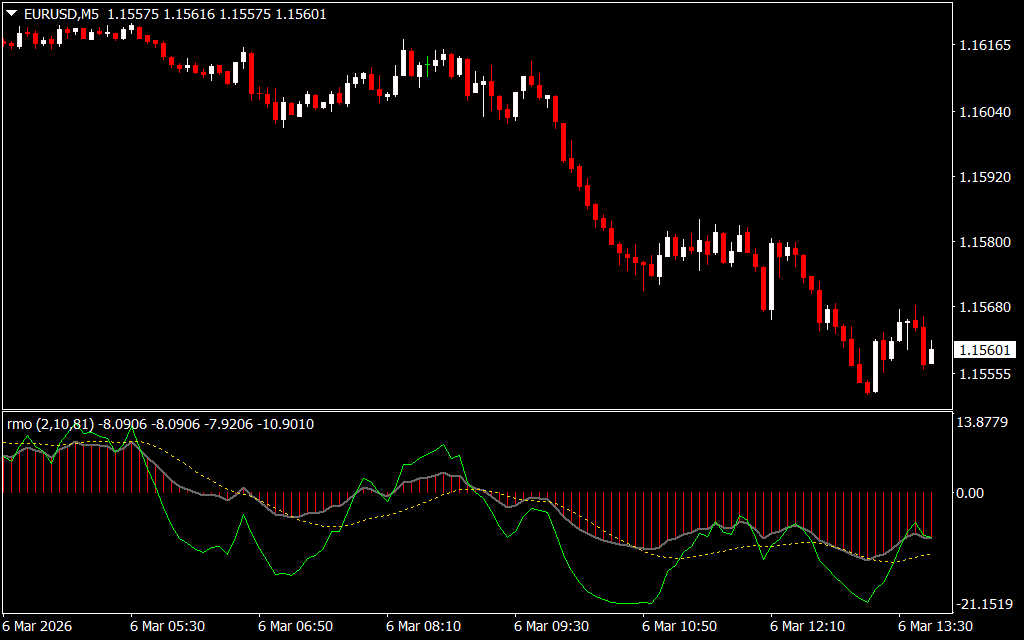Click the 1.16040 price scale label

coord(985,112)
